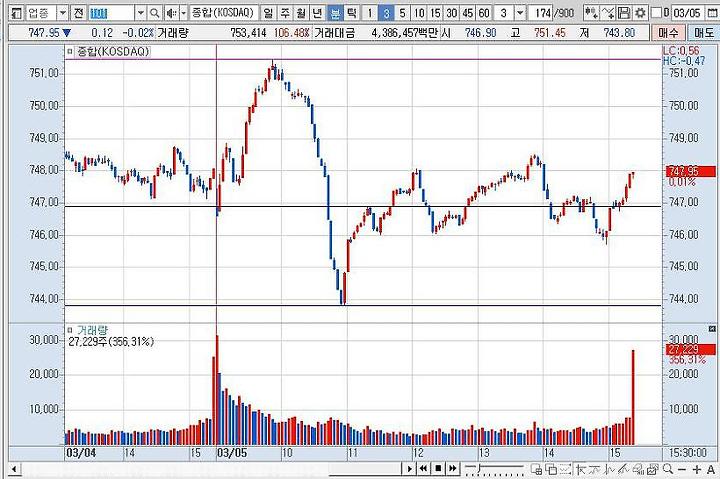Click the date field showing 03/05
This screenshot has width=720, height=479.
(687, 13)
